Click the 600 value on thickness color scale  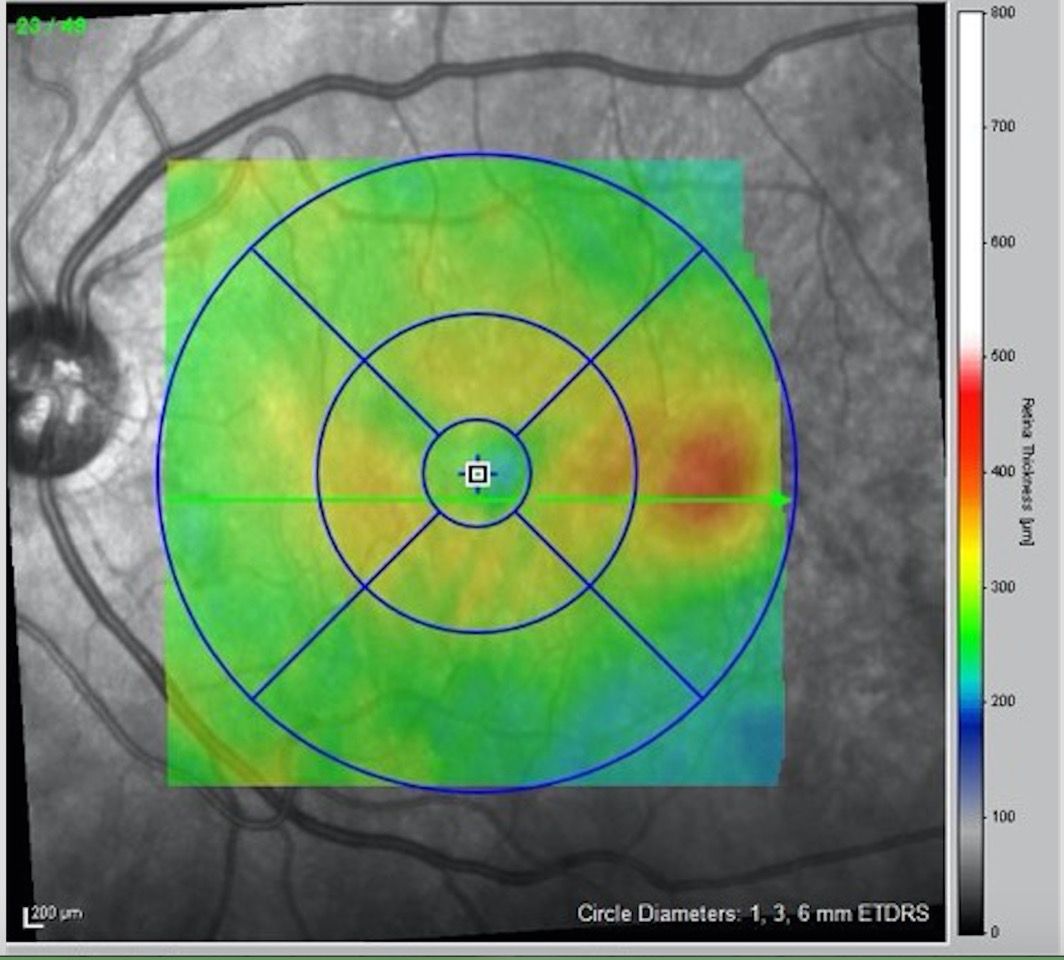coord(1002,242)
